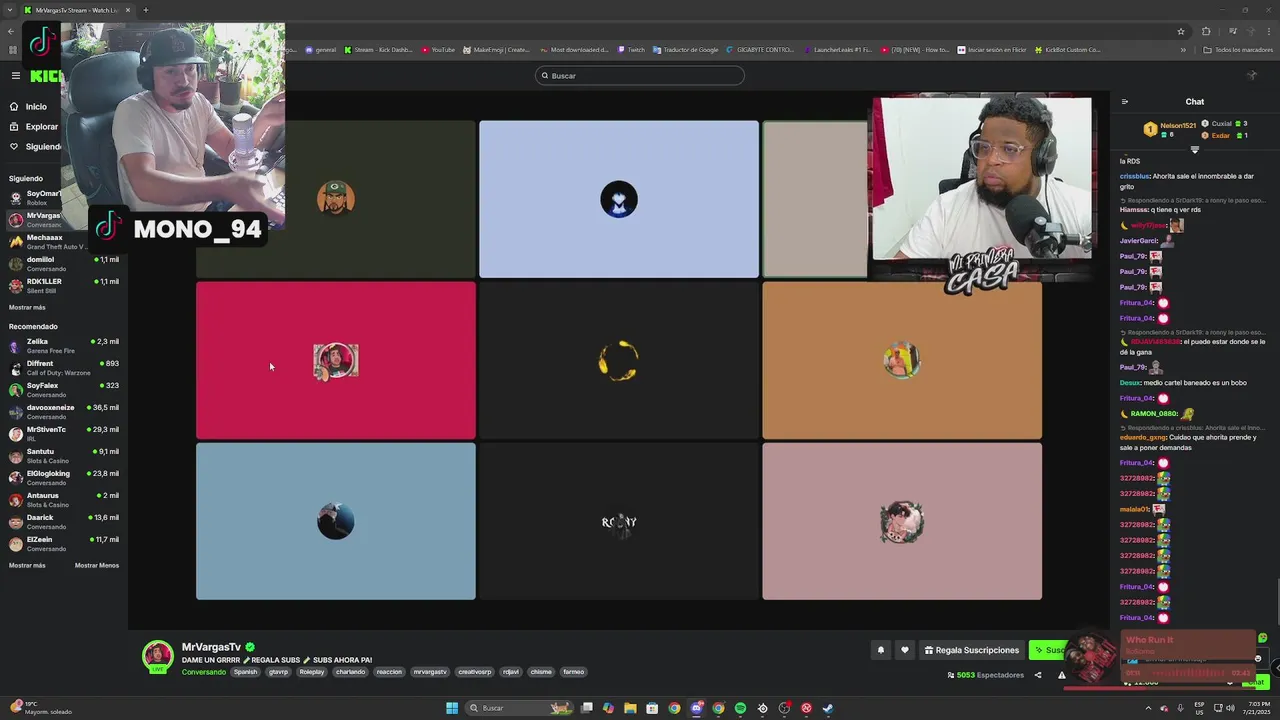Collapse the chat panel arrow icon
The width and height of the screenshot is (1280, 720).
pyautogui.click(x=1125, y=102)
